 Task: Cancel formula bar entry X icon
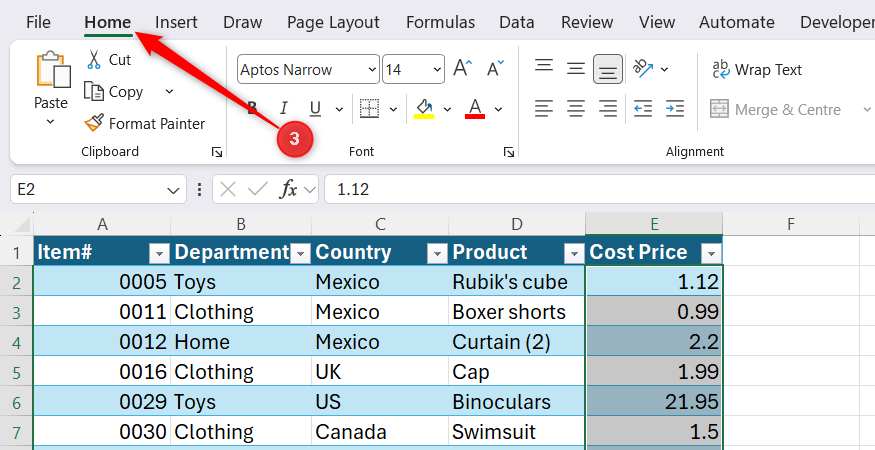click(228, 189)
